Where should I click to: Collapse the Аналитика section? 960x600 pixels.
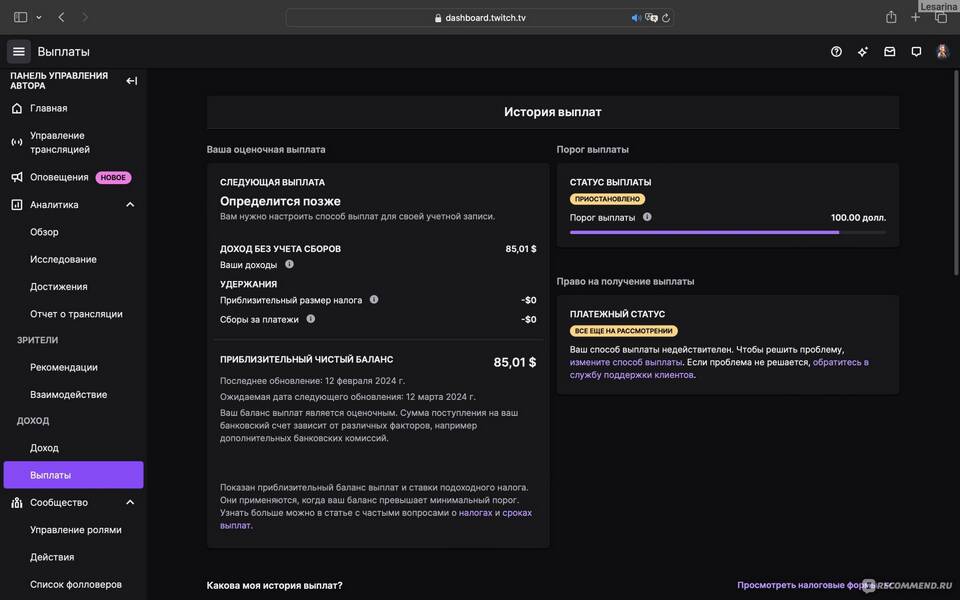(130, 205)
